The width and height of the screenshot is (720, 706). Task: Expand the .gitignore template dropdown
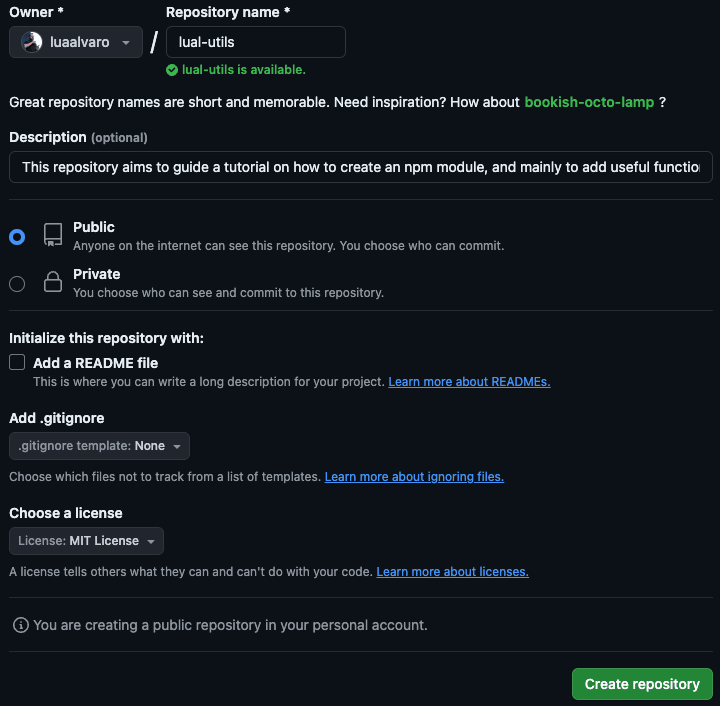pos(99,446)
